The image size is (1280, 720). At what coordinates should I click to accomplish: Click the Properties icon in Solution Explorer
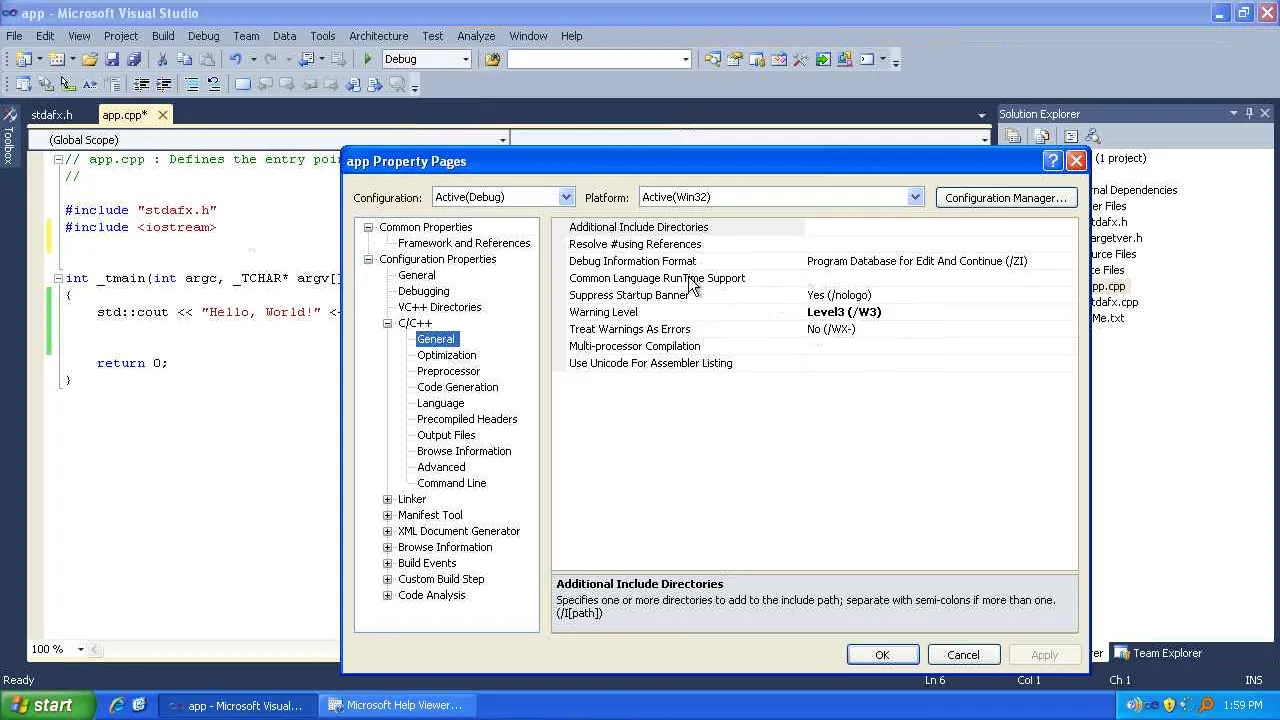(1013, 136)
